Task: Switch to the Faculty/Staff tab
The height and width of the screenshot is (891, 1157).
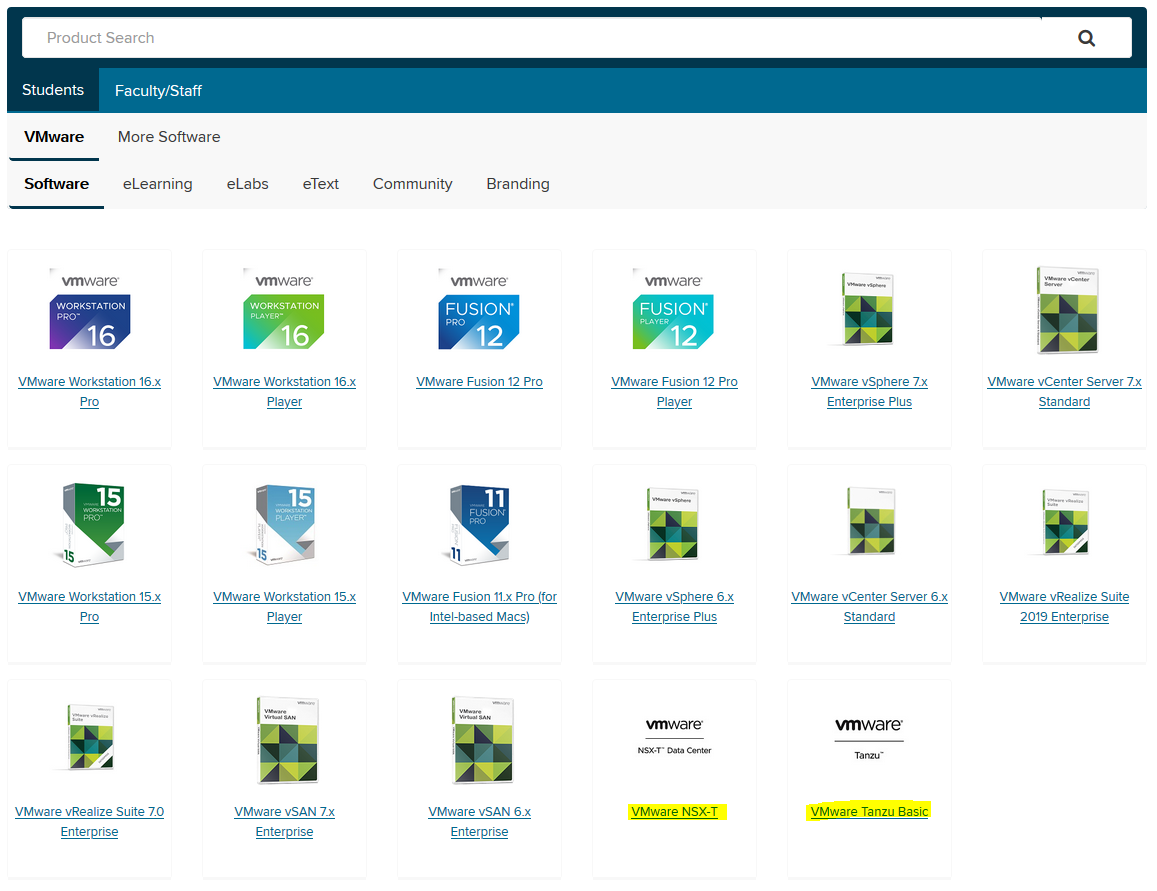Action: pyautogui.click(x=158, y=90)
